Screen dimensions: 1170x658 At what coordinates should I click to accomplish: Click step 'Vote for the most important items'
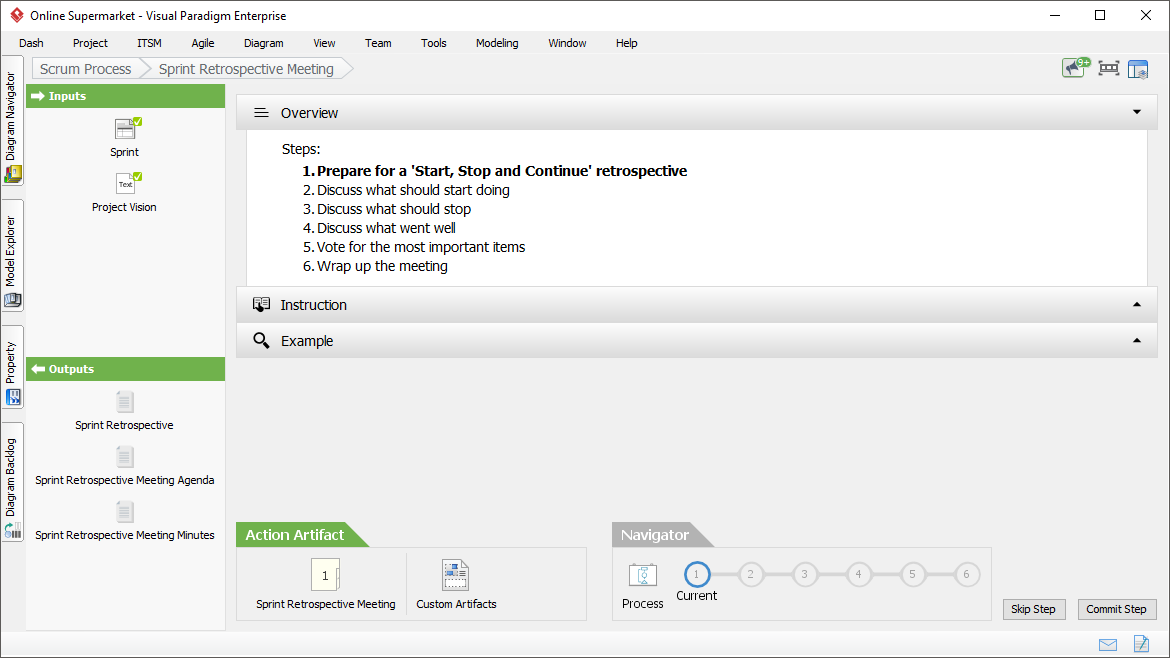click(413, 247)
